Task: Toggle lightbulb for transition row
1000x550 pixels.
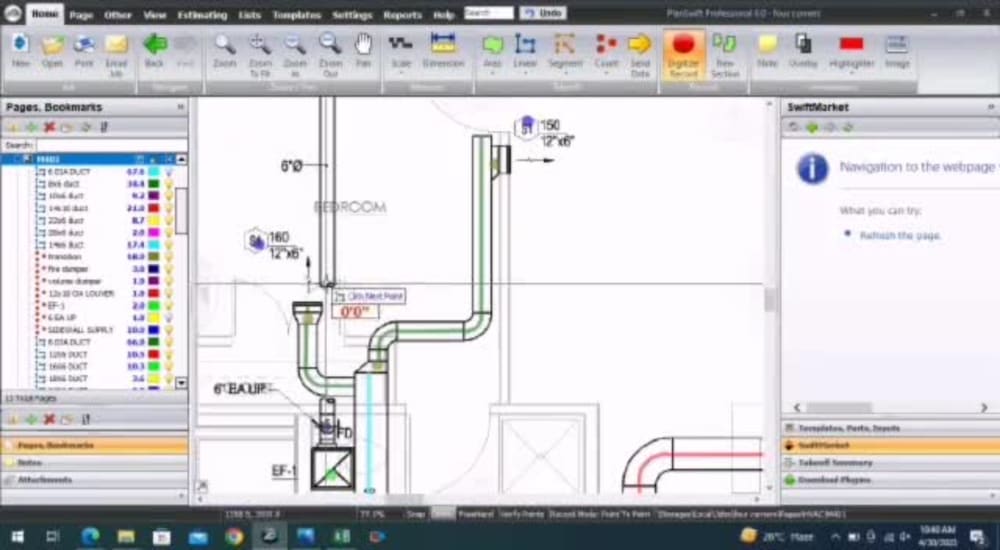Action: 169,256
